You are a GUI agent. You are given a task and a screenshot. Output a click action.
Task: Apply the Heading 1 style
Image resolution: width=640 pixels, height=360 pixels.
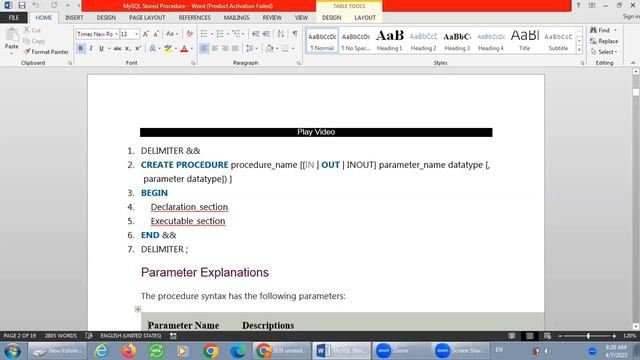pyautogui.click(x=389, y=41)
